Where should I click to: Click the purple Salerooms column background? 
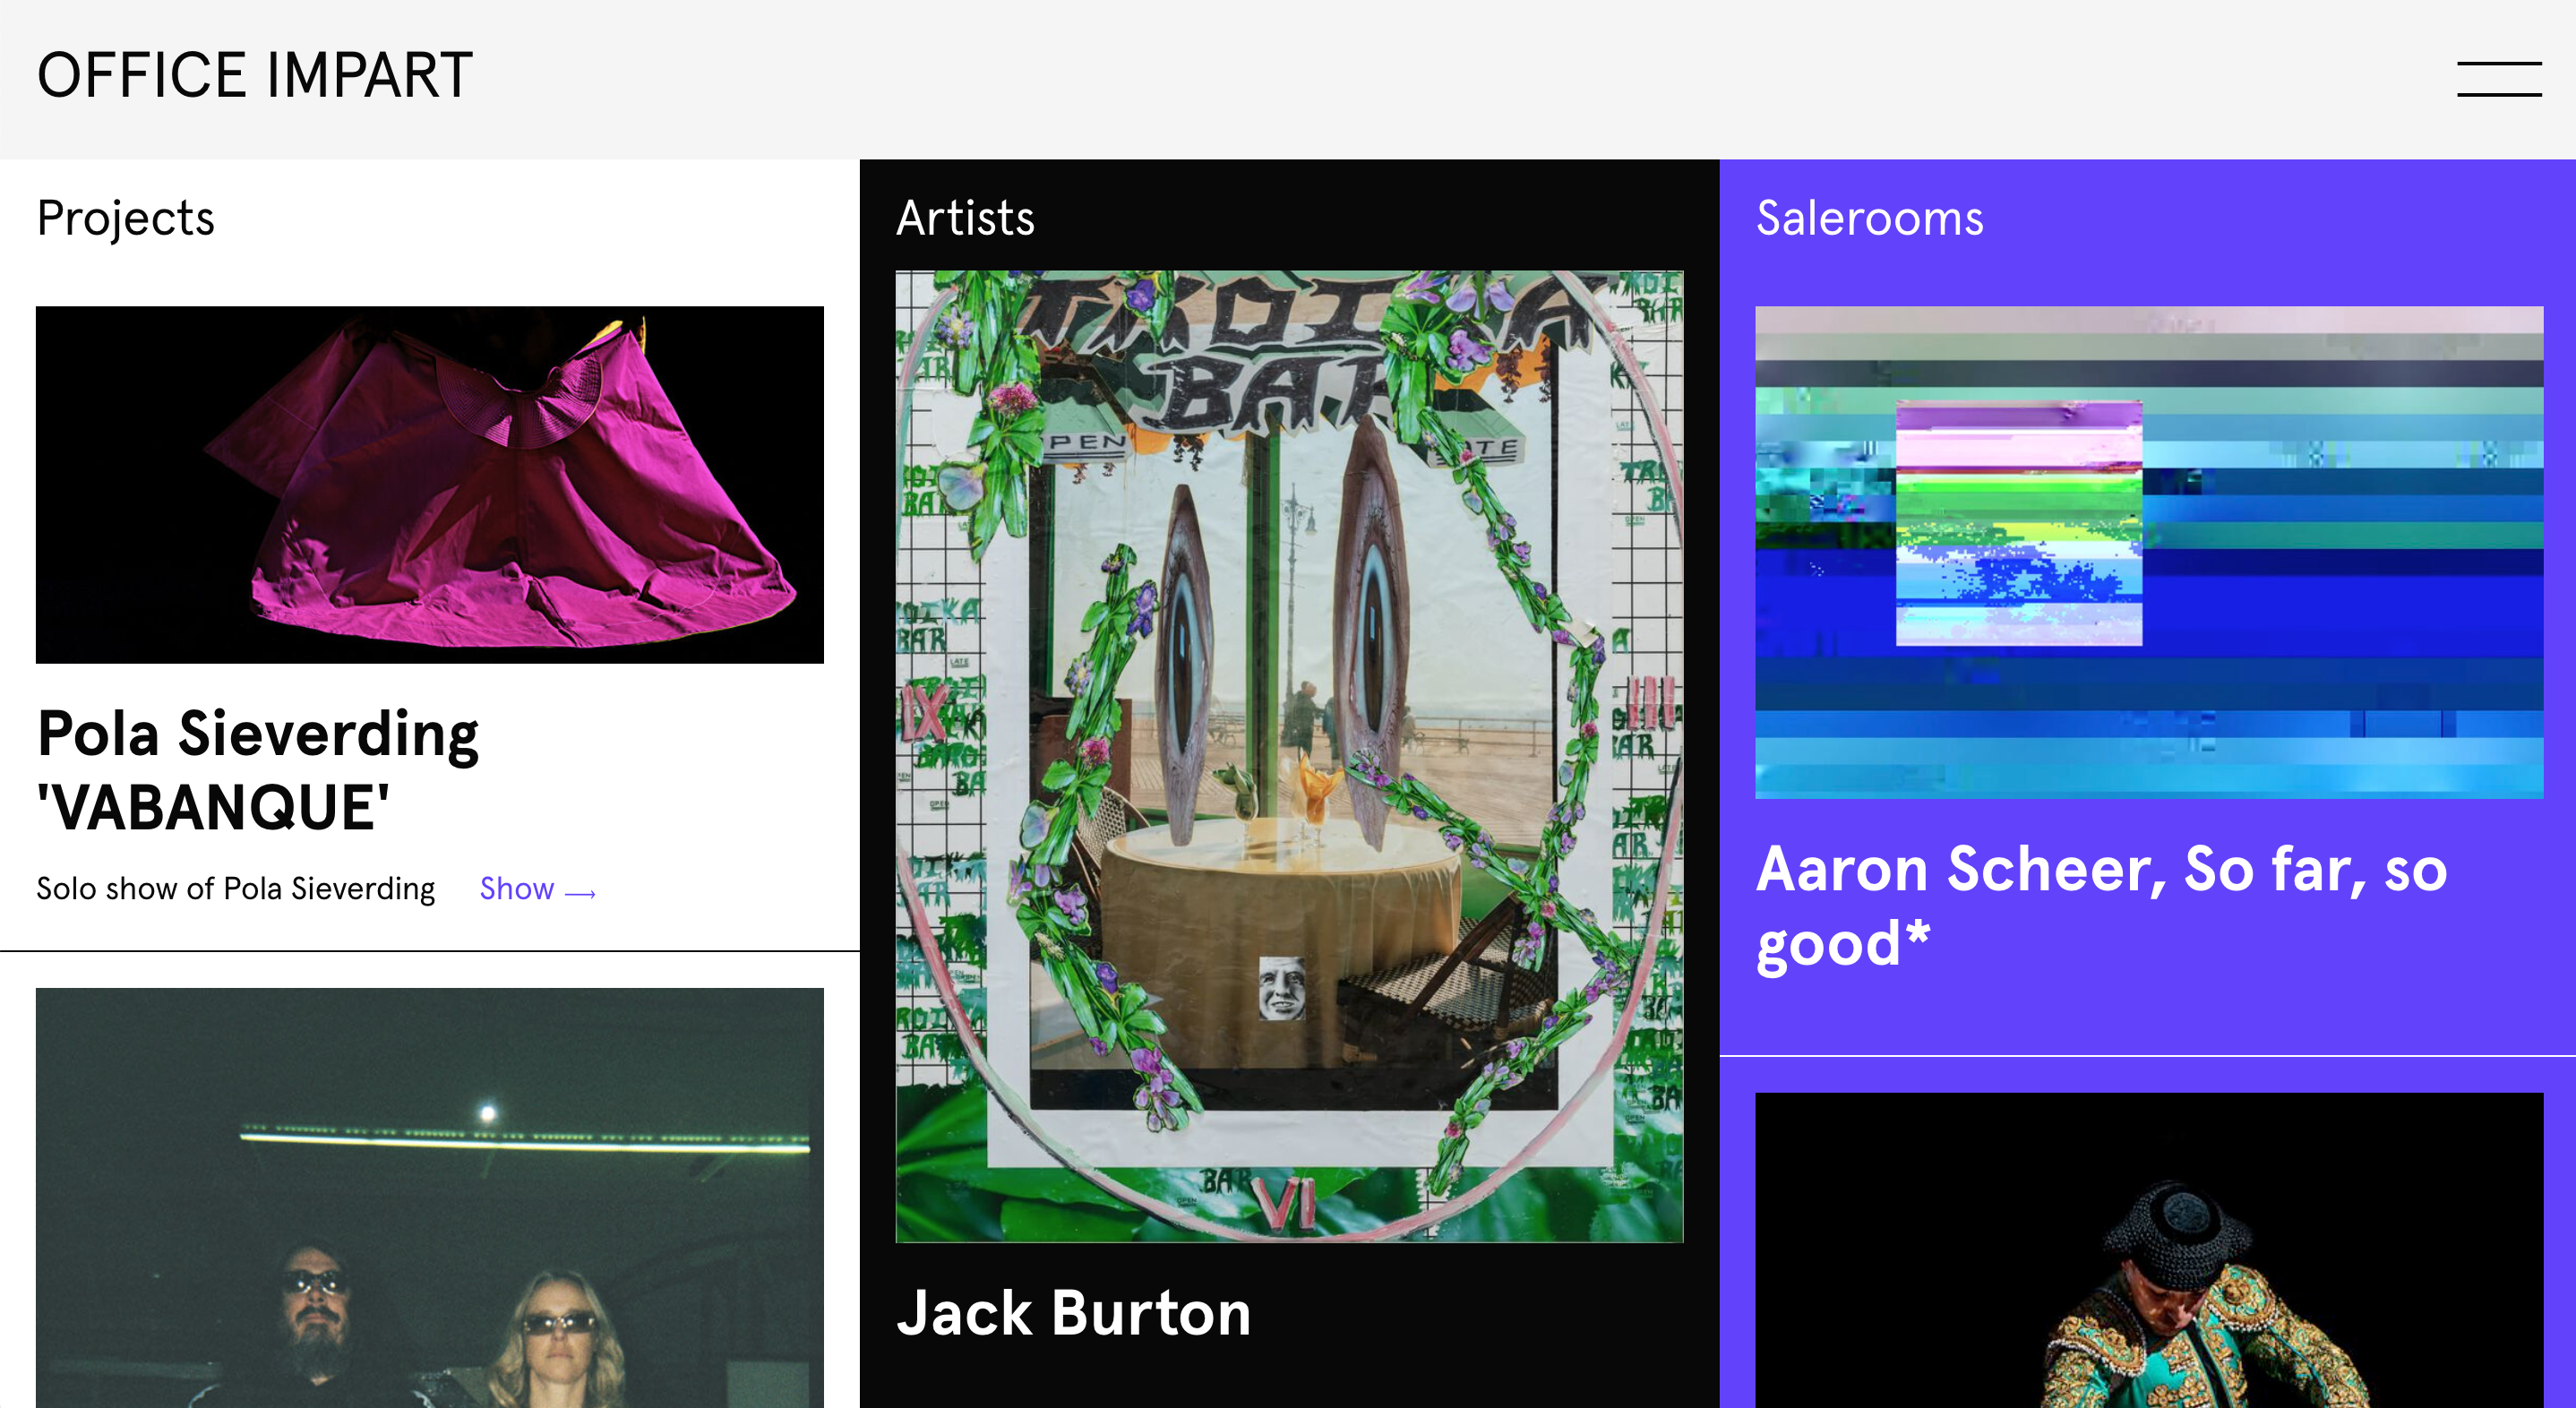[x=2147, y=1020]
